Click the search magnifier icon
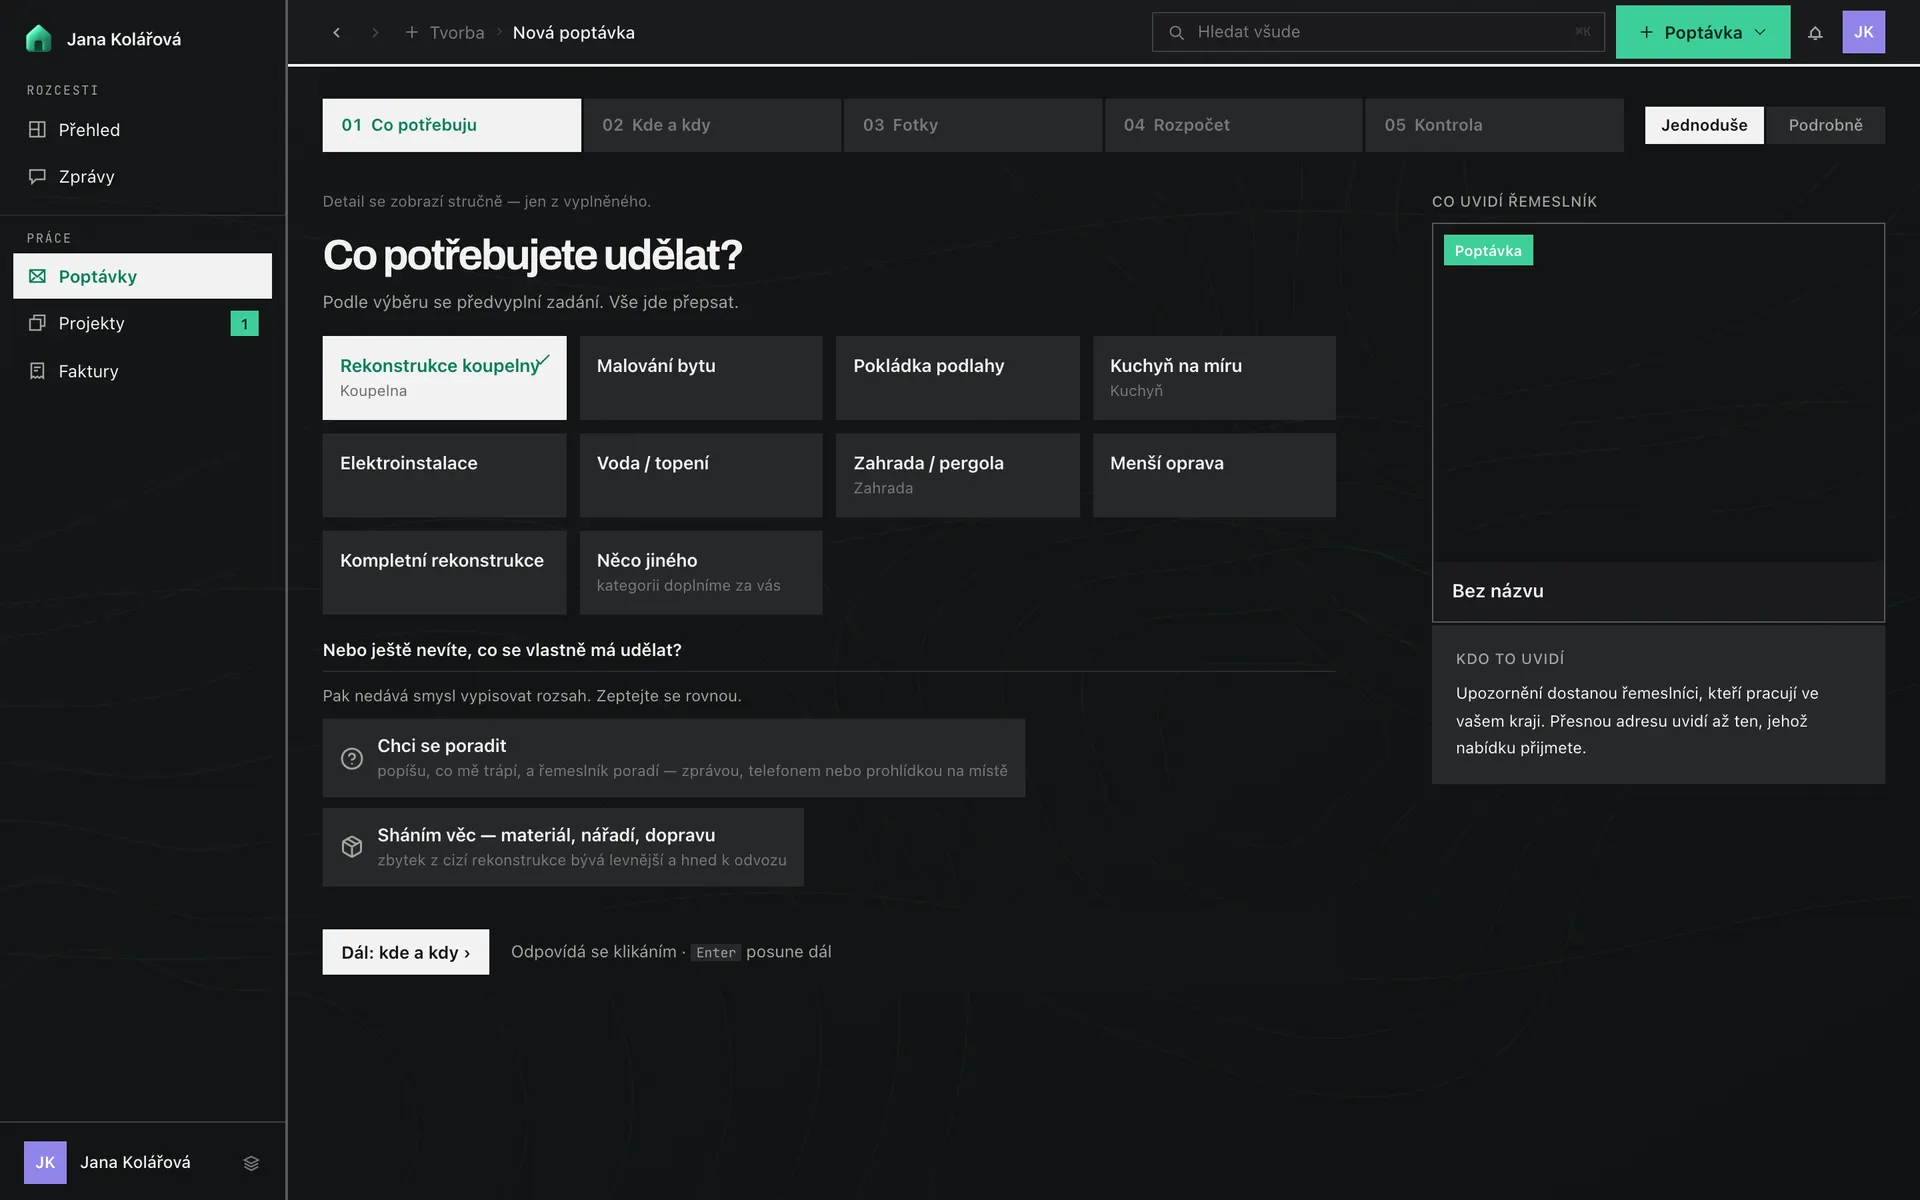Screen dimensions: 1920x1200 (1176, 32)
